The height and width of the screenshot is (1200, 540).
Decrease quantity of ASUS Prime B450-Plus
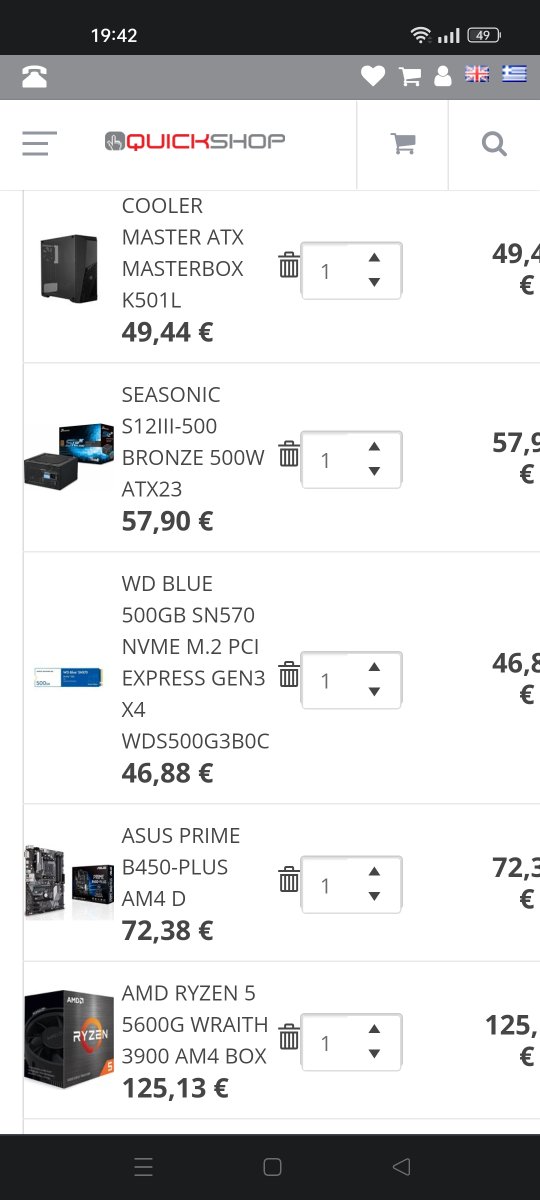[x=374, y=897]
